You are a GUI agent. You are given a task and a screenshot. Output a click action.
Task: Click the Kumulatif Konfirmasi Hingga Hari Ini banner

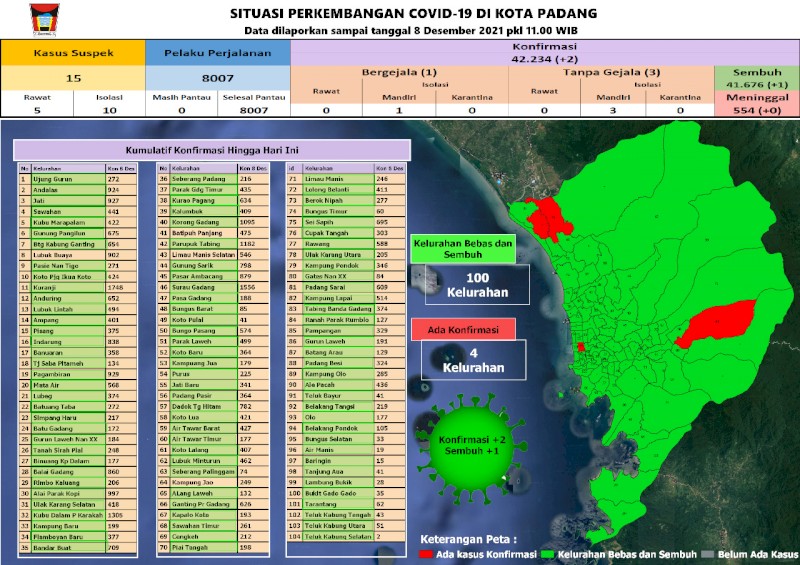212,150
